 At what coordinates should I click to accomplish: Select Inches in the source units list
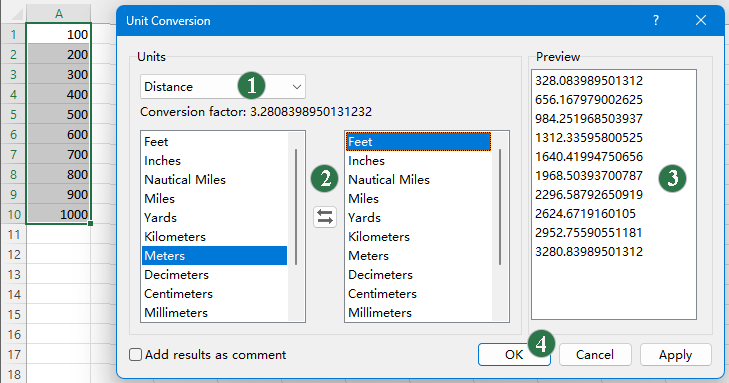coord(214,161)
